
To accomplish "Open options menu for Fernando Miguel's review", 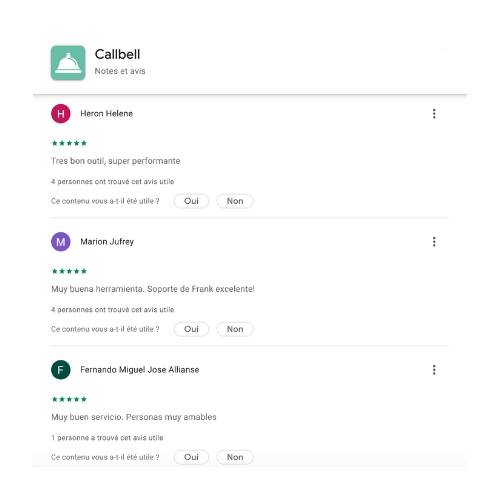I will click(x=434, y=370).
